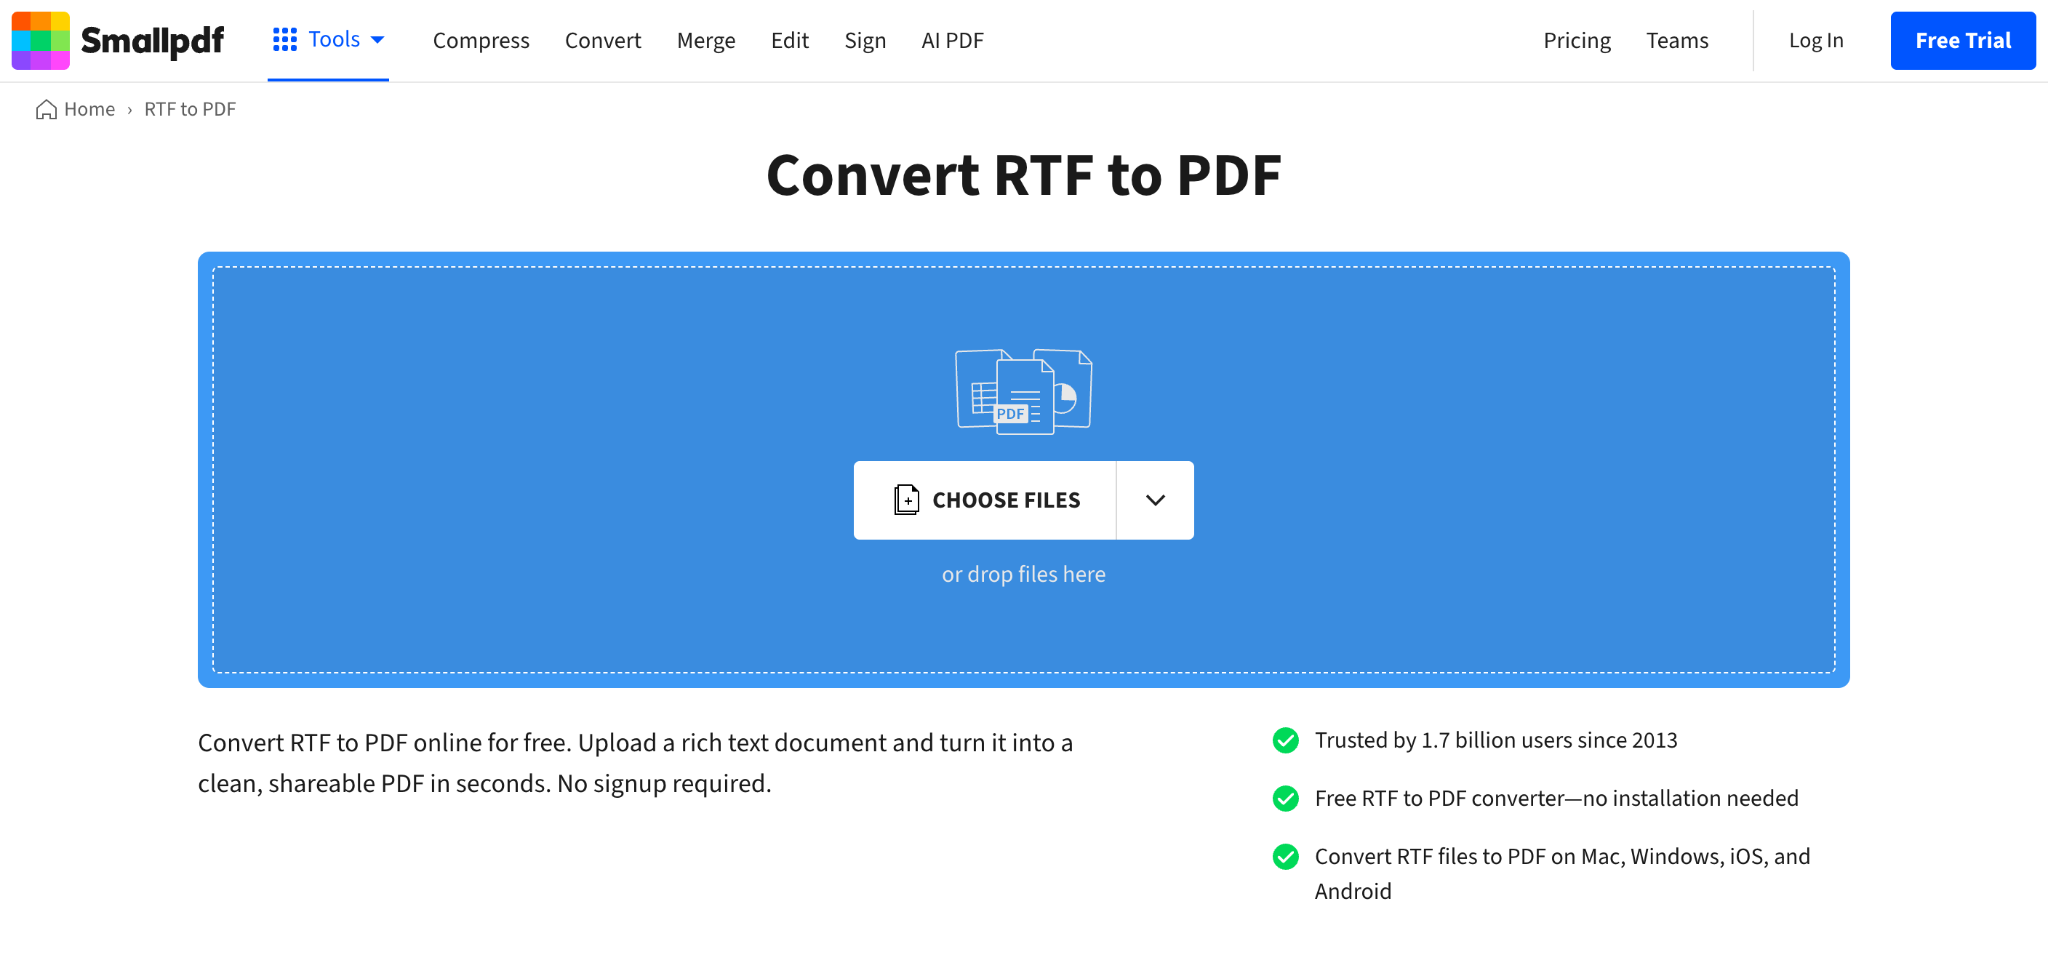Open the Tools grid menu
This screenshot has width=2048, height=980.
(x=328, y=40)
